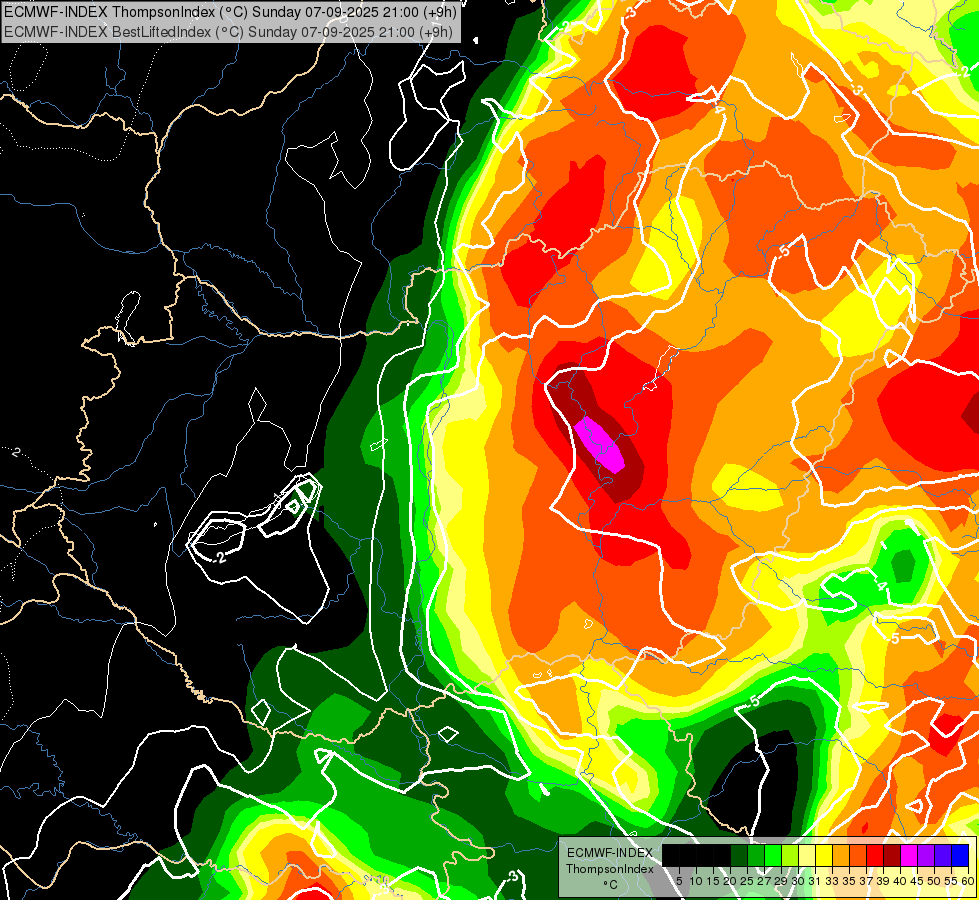Click the legend tick value '29'
The width and height of the screenshot is (979, 900).
coord(781,881)
